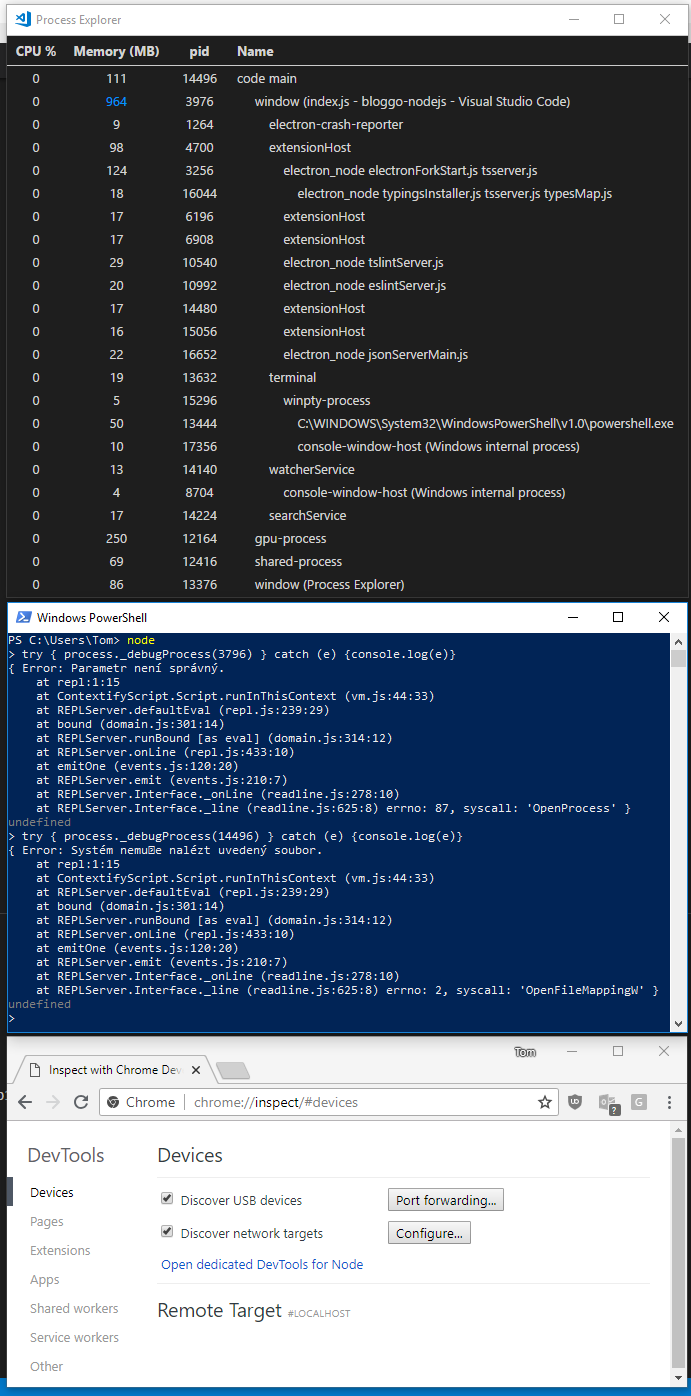Click the Configure button for network targets
691x1396 pixels.
tap(429, 1232)
